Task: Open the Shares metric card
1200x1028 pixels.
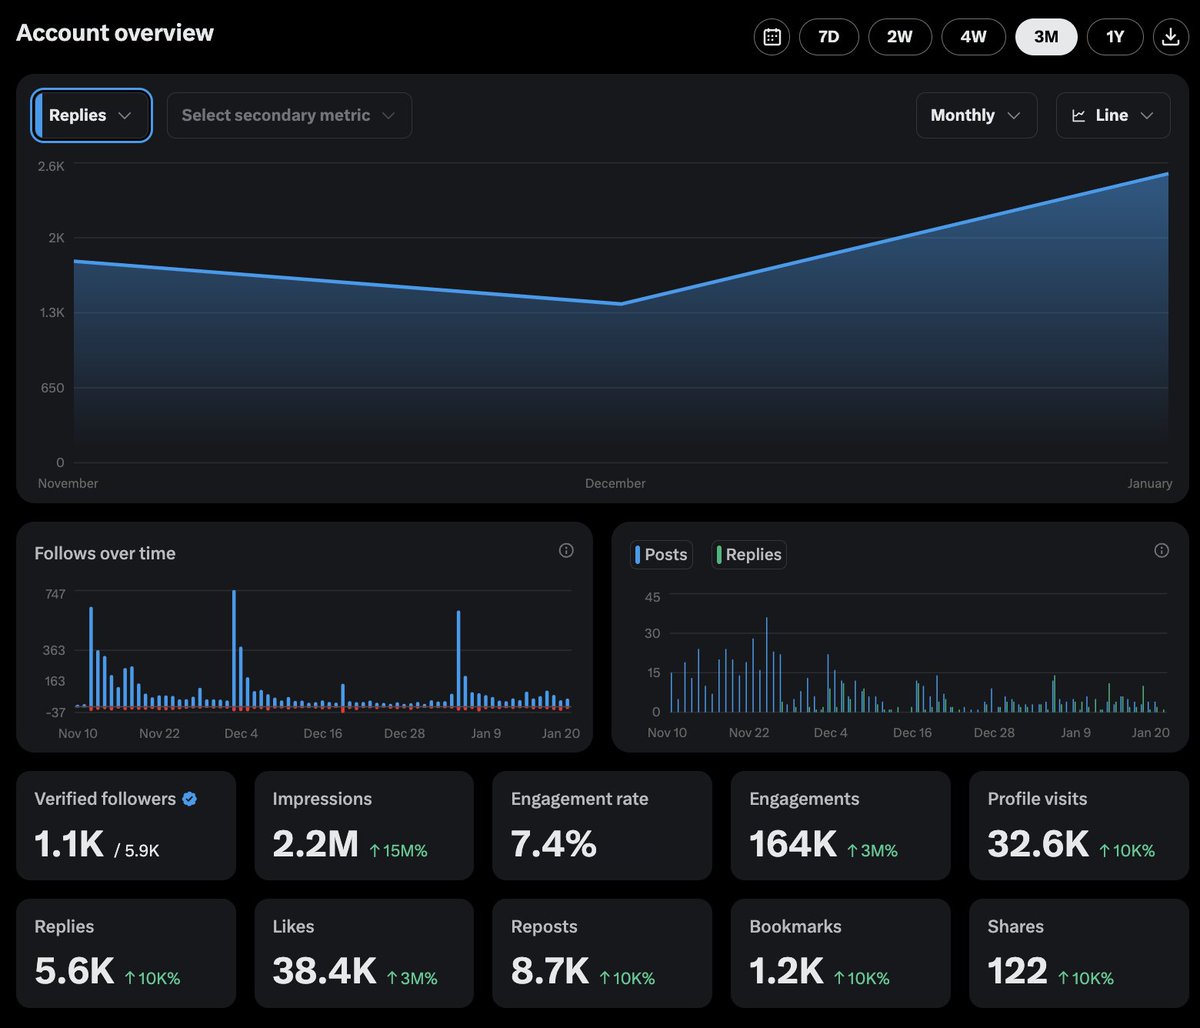Action: coord(1079,953)
